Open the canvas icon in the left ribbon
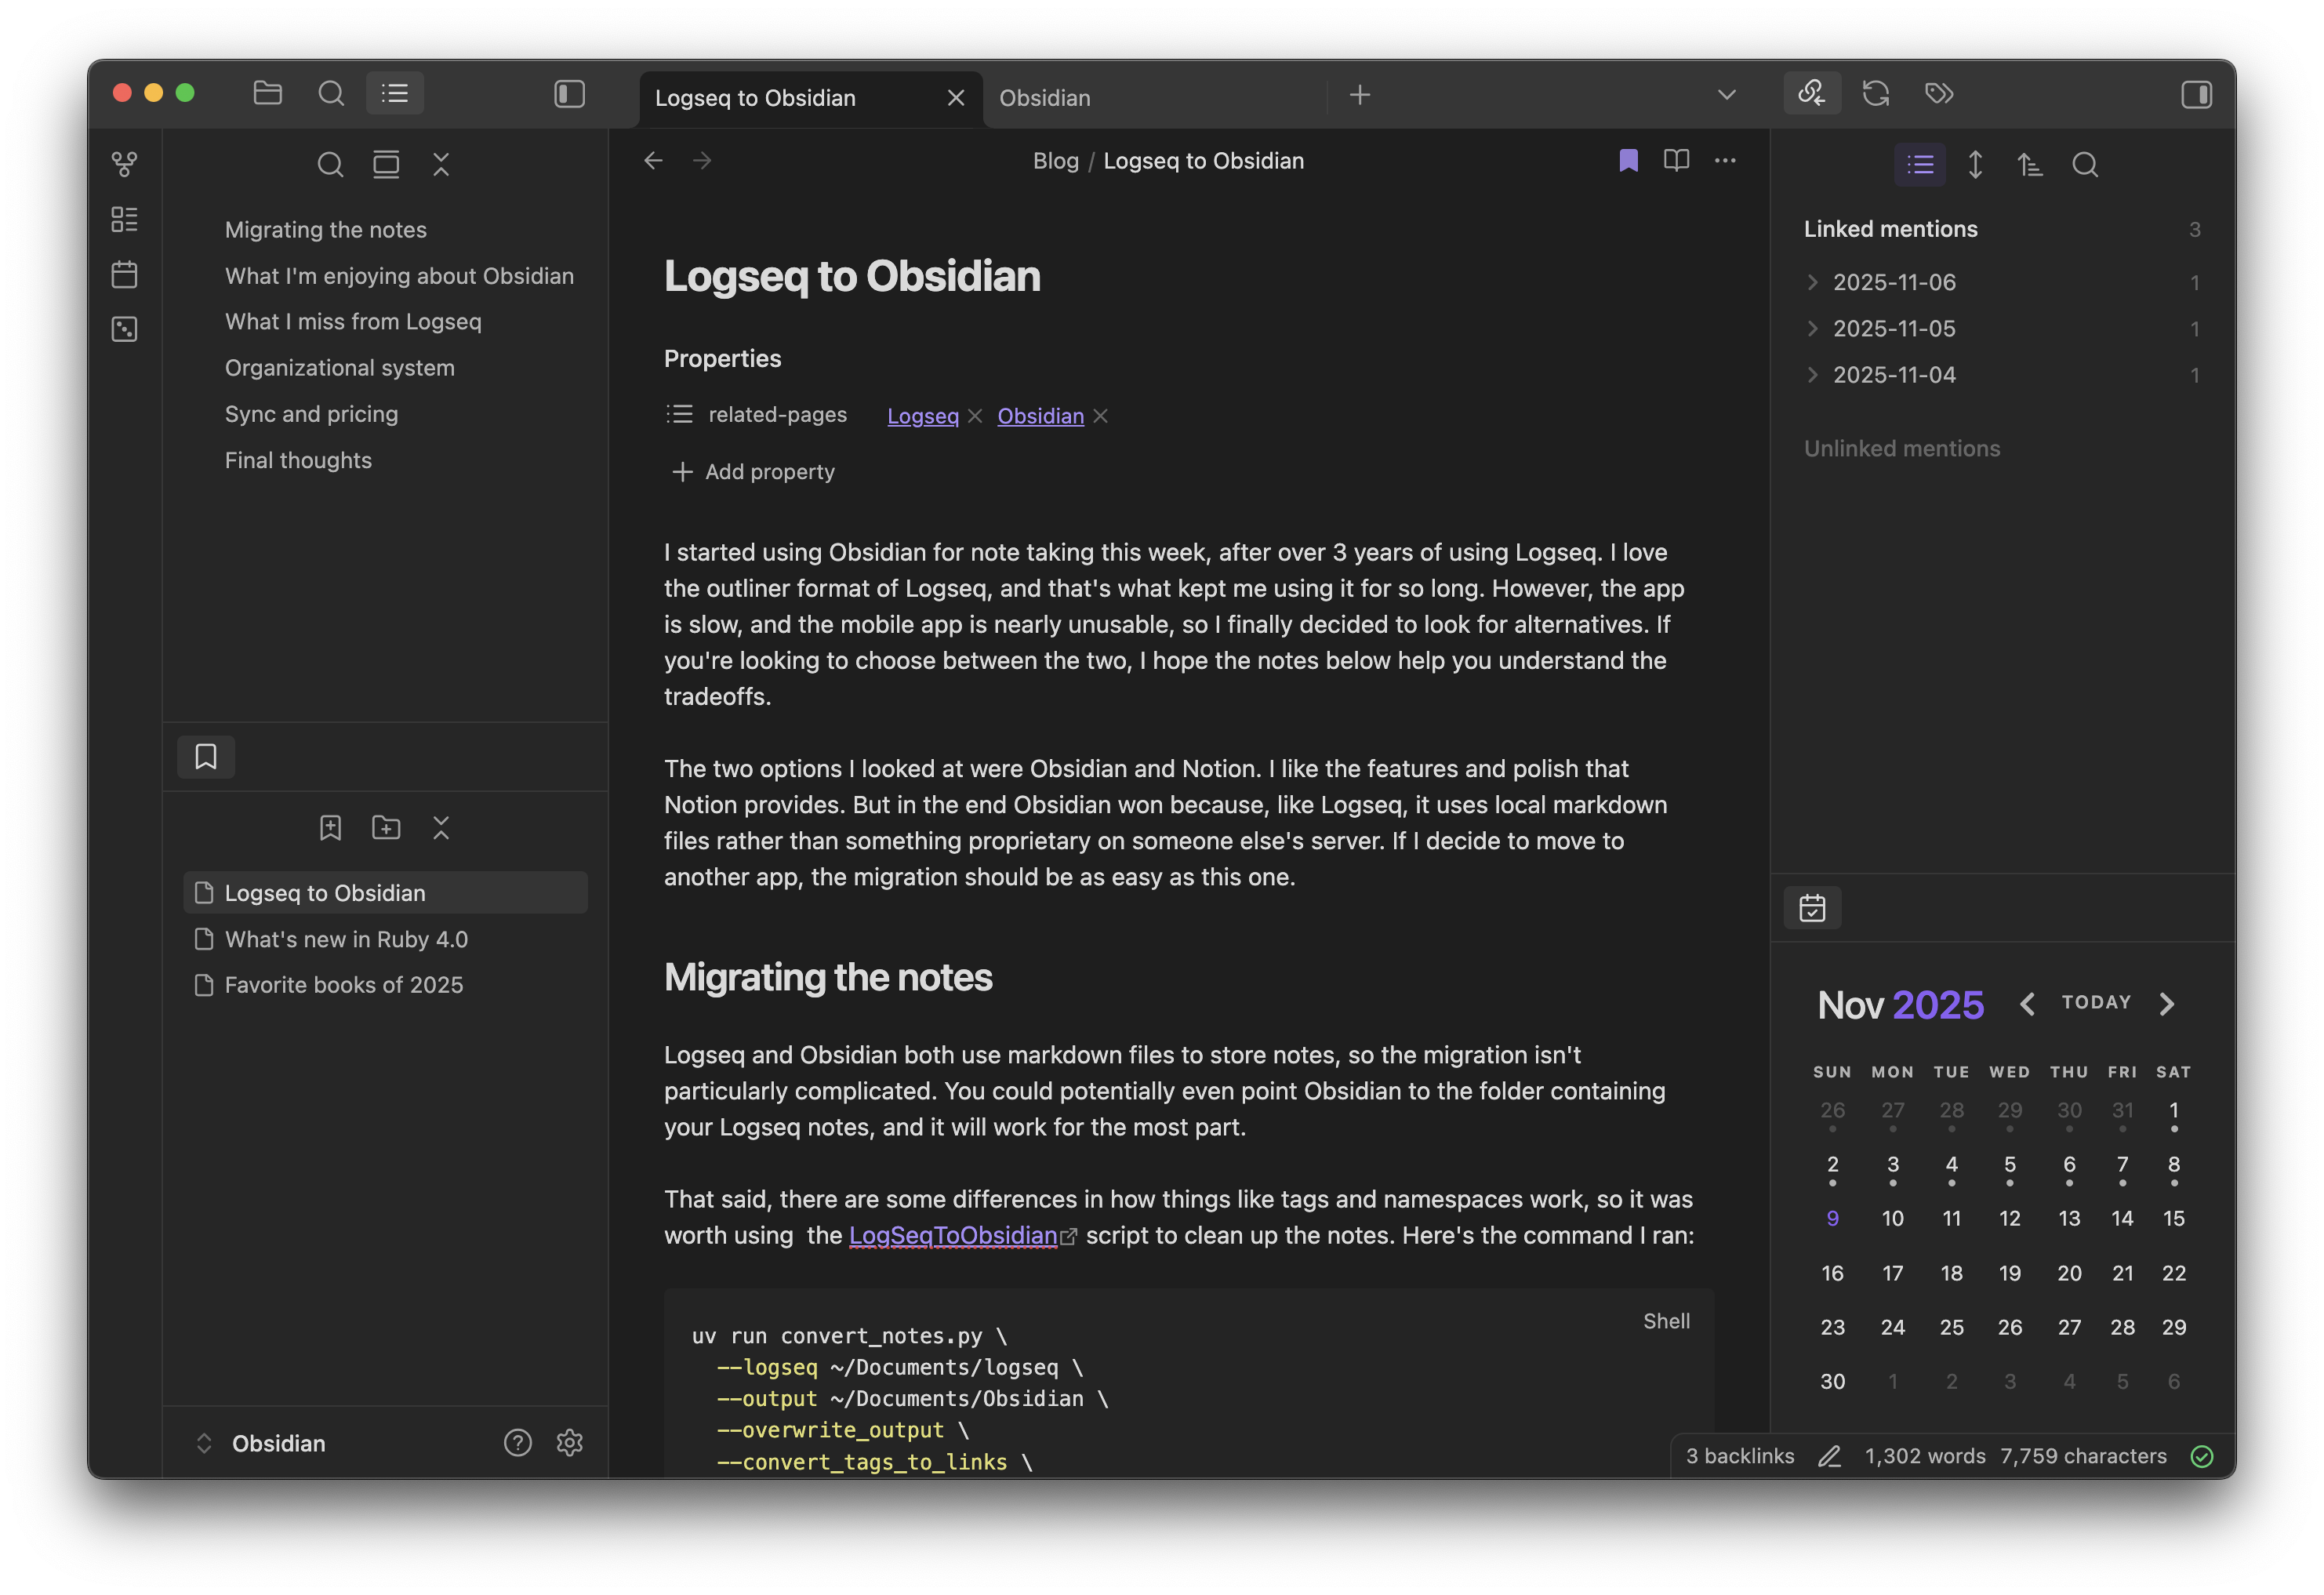 [124, 219]
